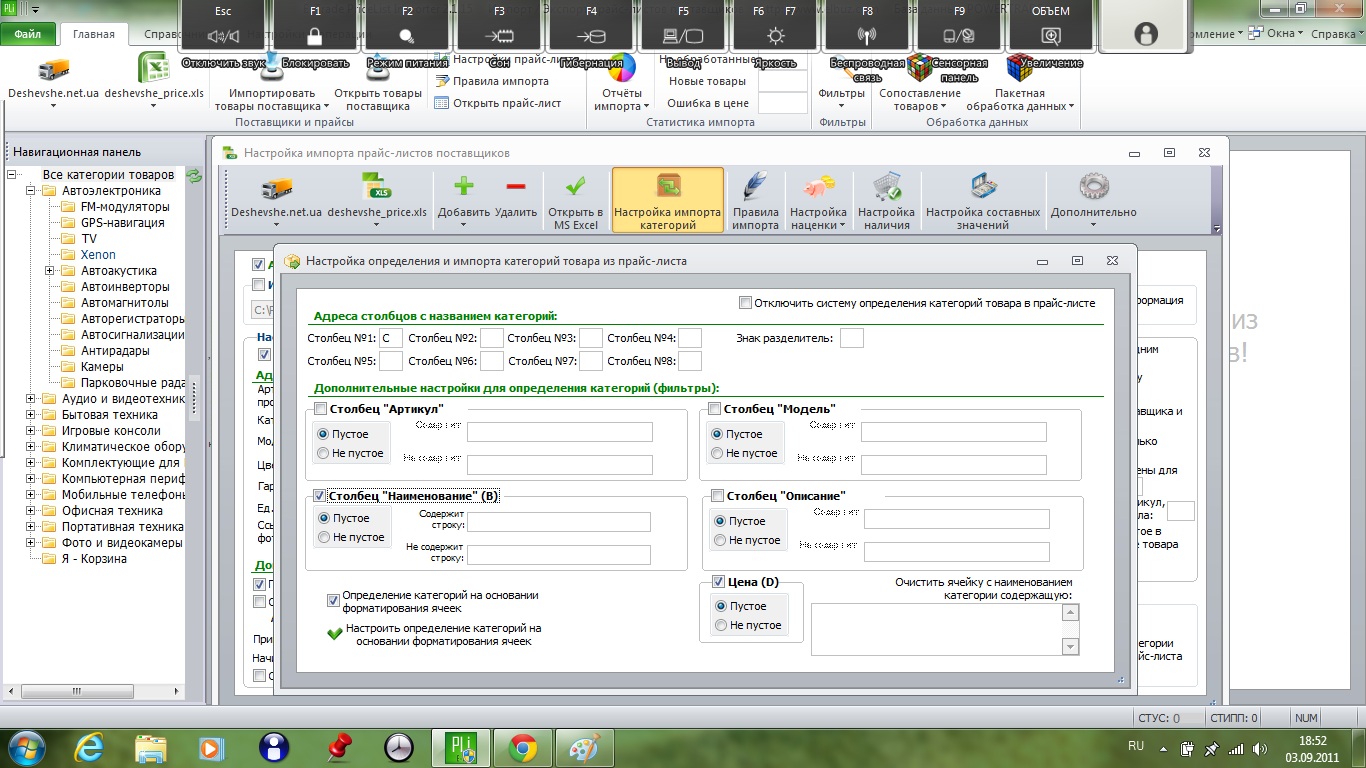Click the scroll-up arrow of the Очистить ячейку box
The width and height of the screenshot is (1366, 768).
tap(1071, 612)
